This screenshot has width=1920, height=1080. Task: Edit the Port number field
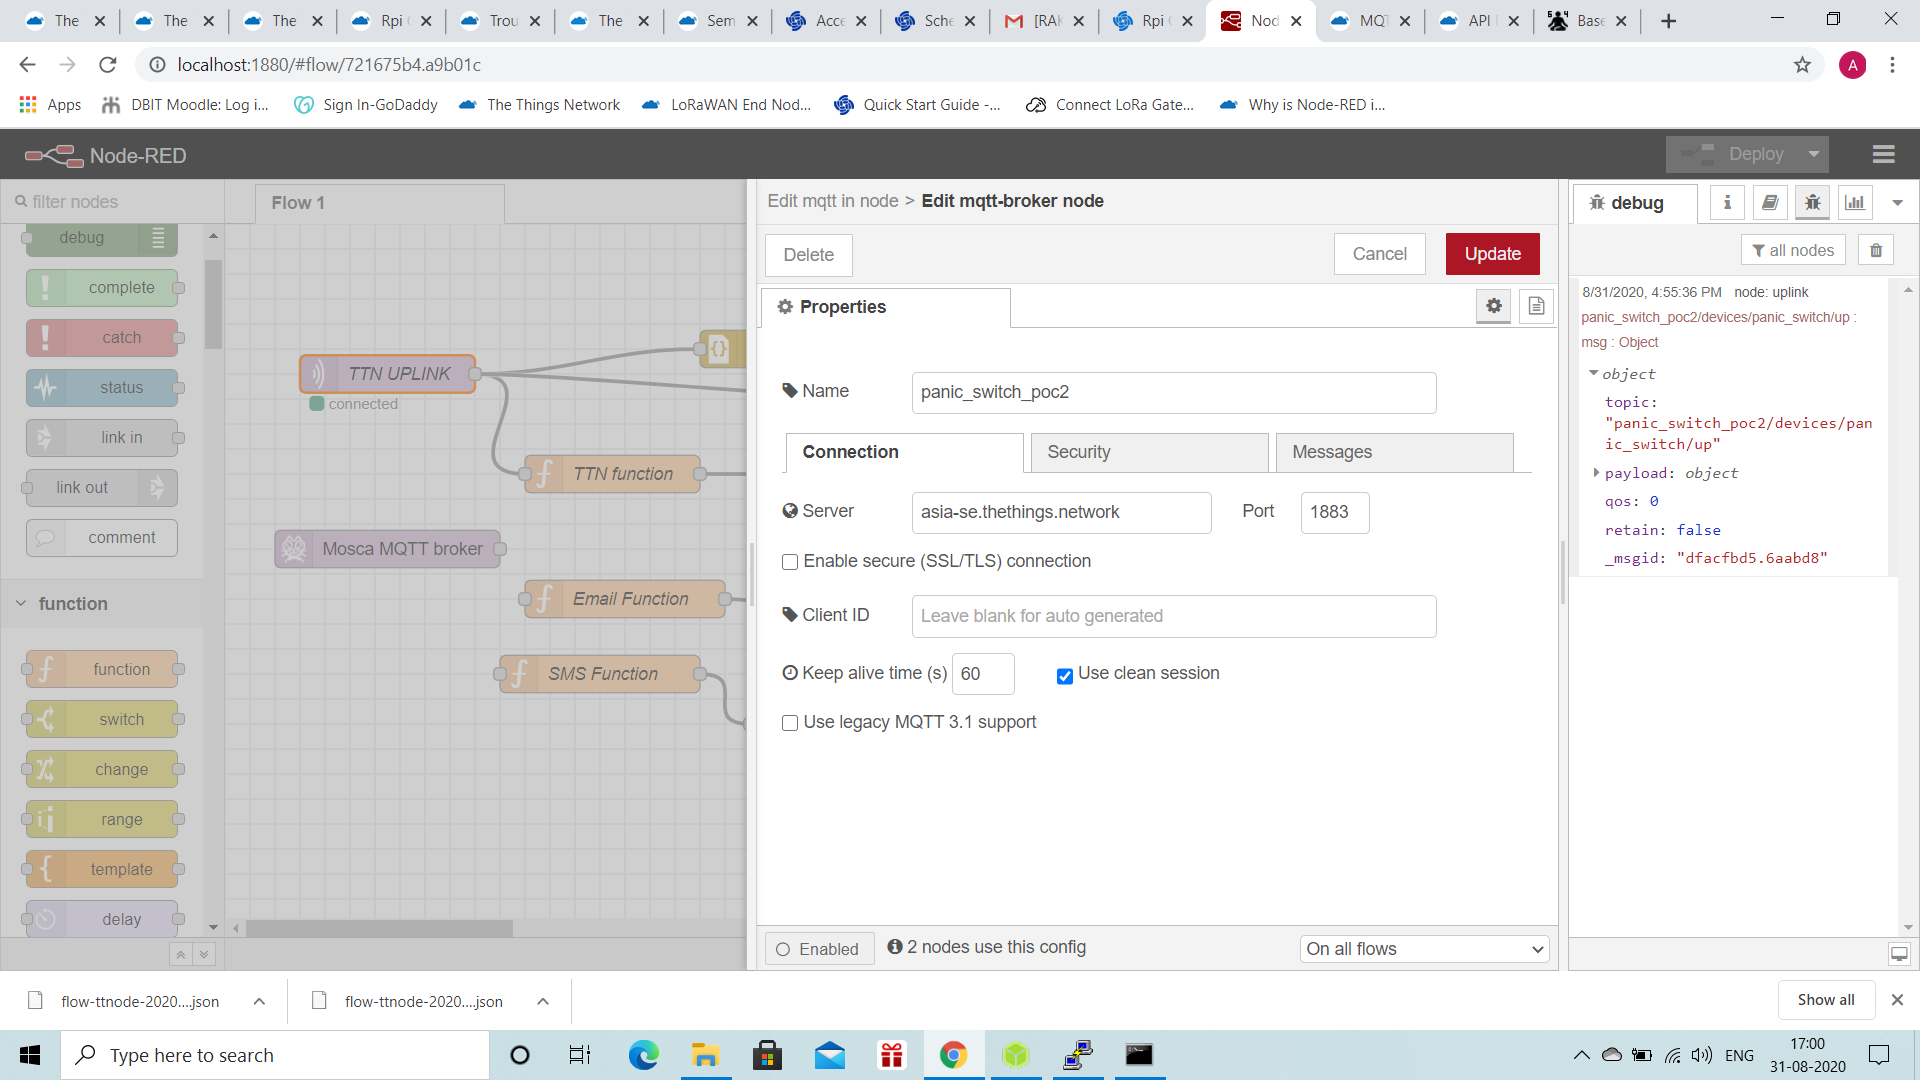click(1334, 512)
